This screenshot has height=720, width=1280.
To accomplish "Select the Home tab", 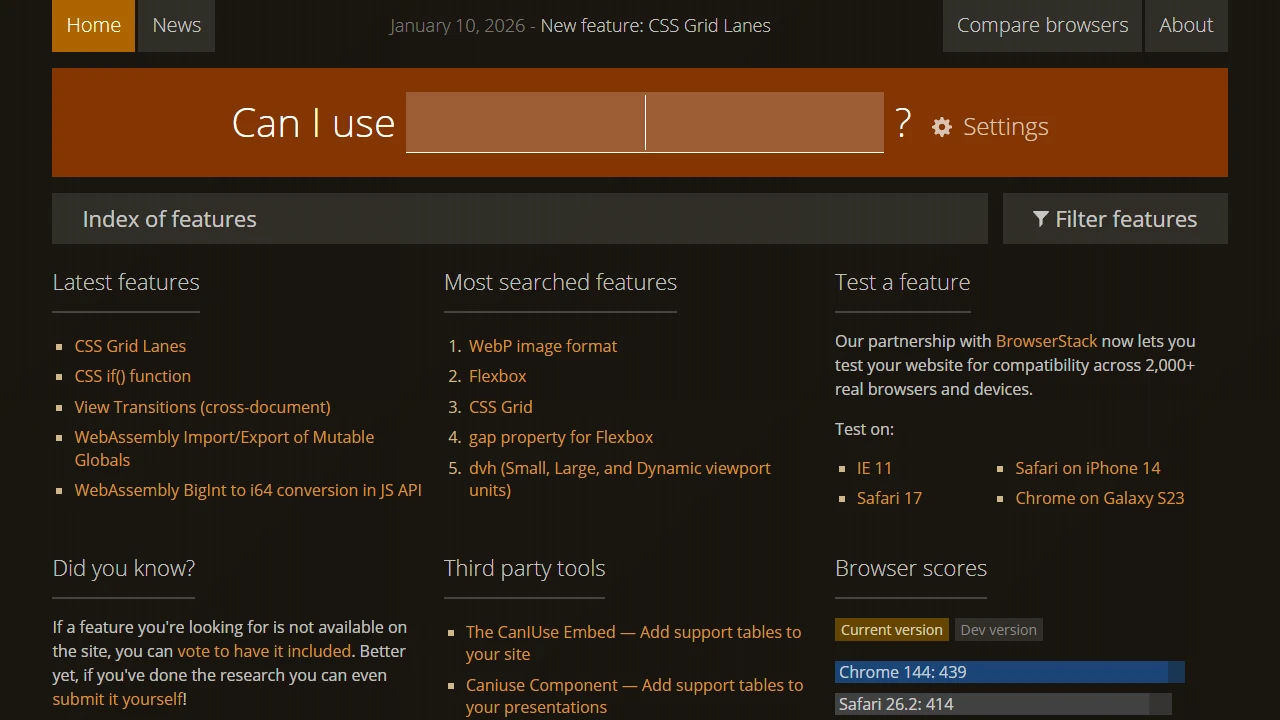I will pyautogui.click(x=93, y=25).
